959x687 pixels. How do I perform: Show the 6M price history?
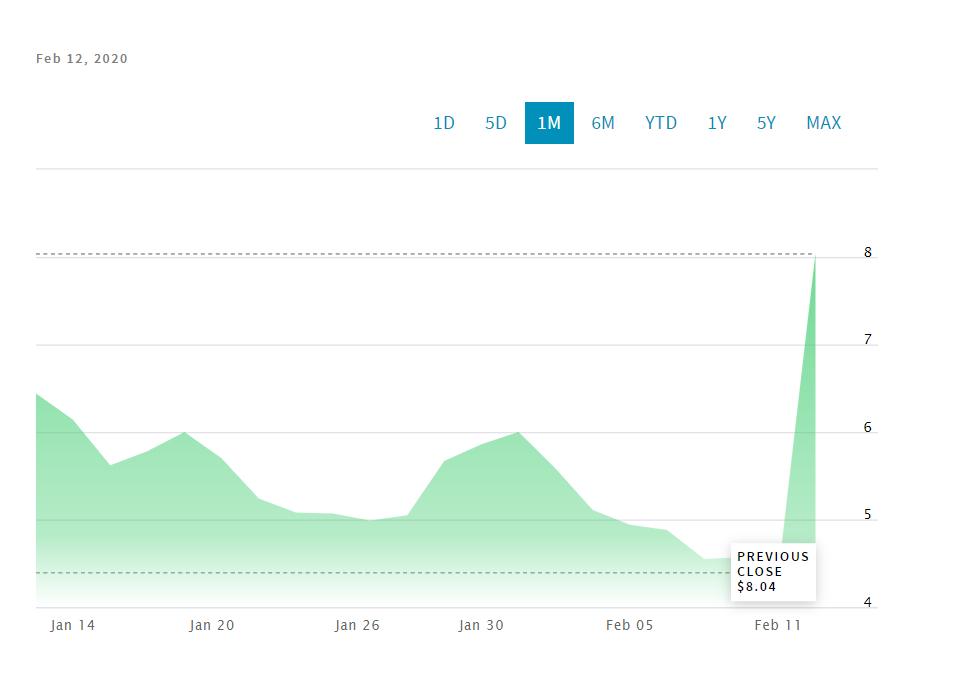[603, 123]
